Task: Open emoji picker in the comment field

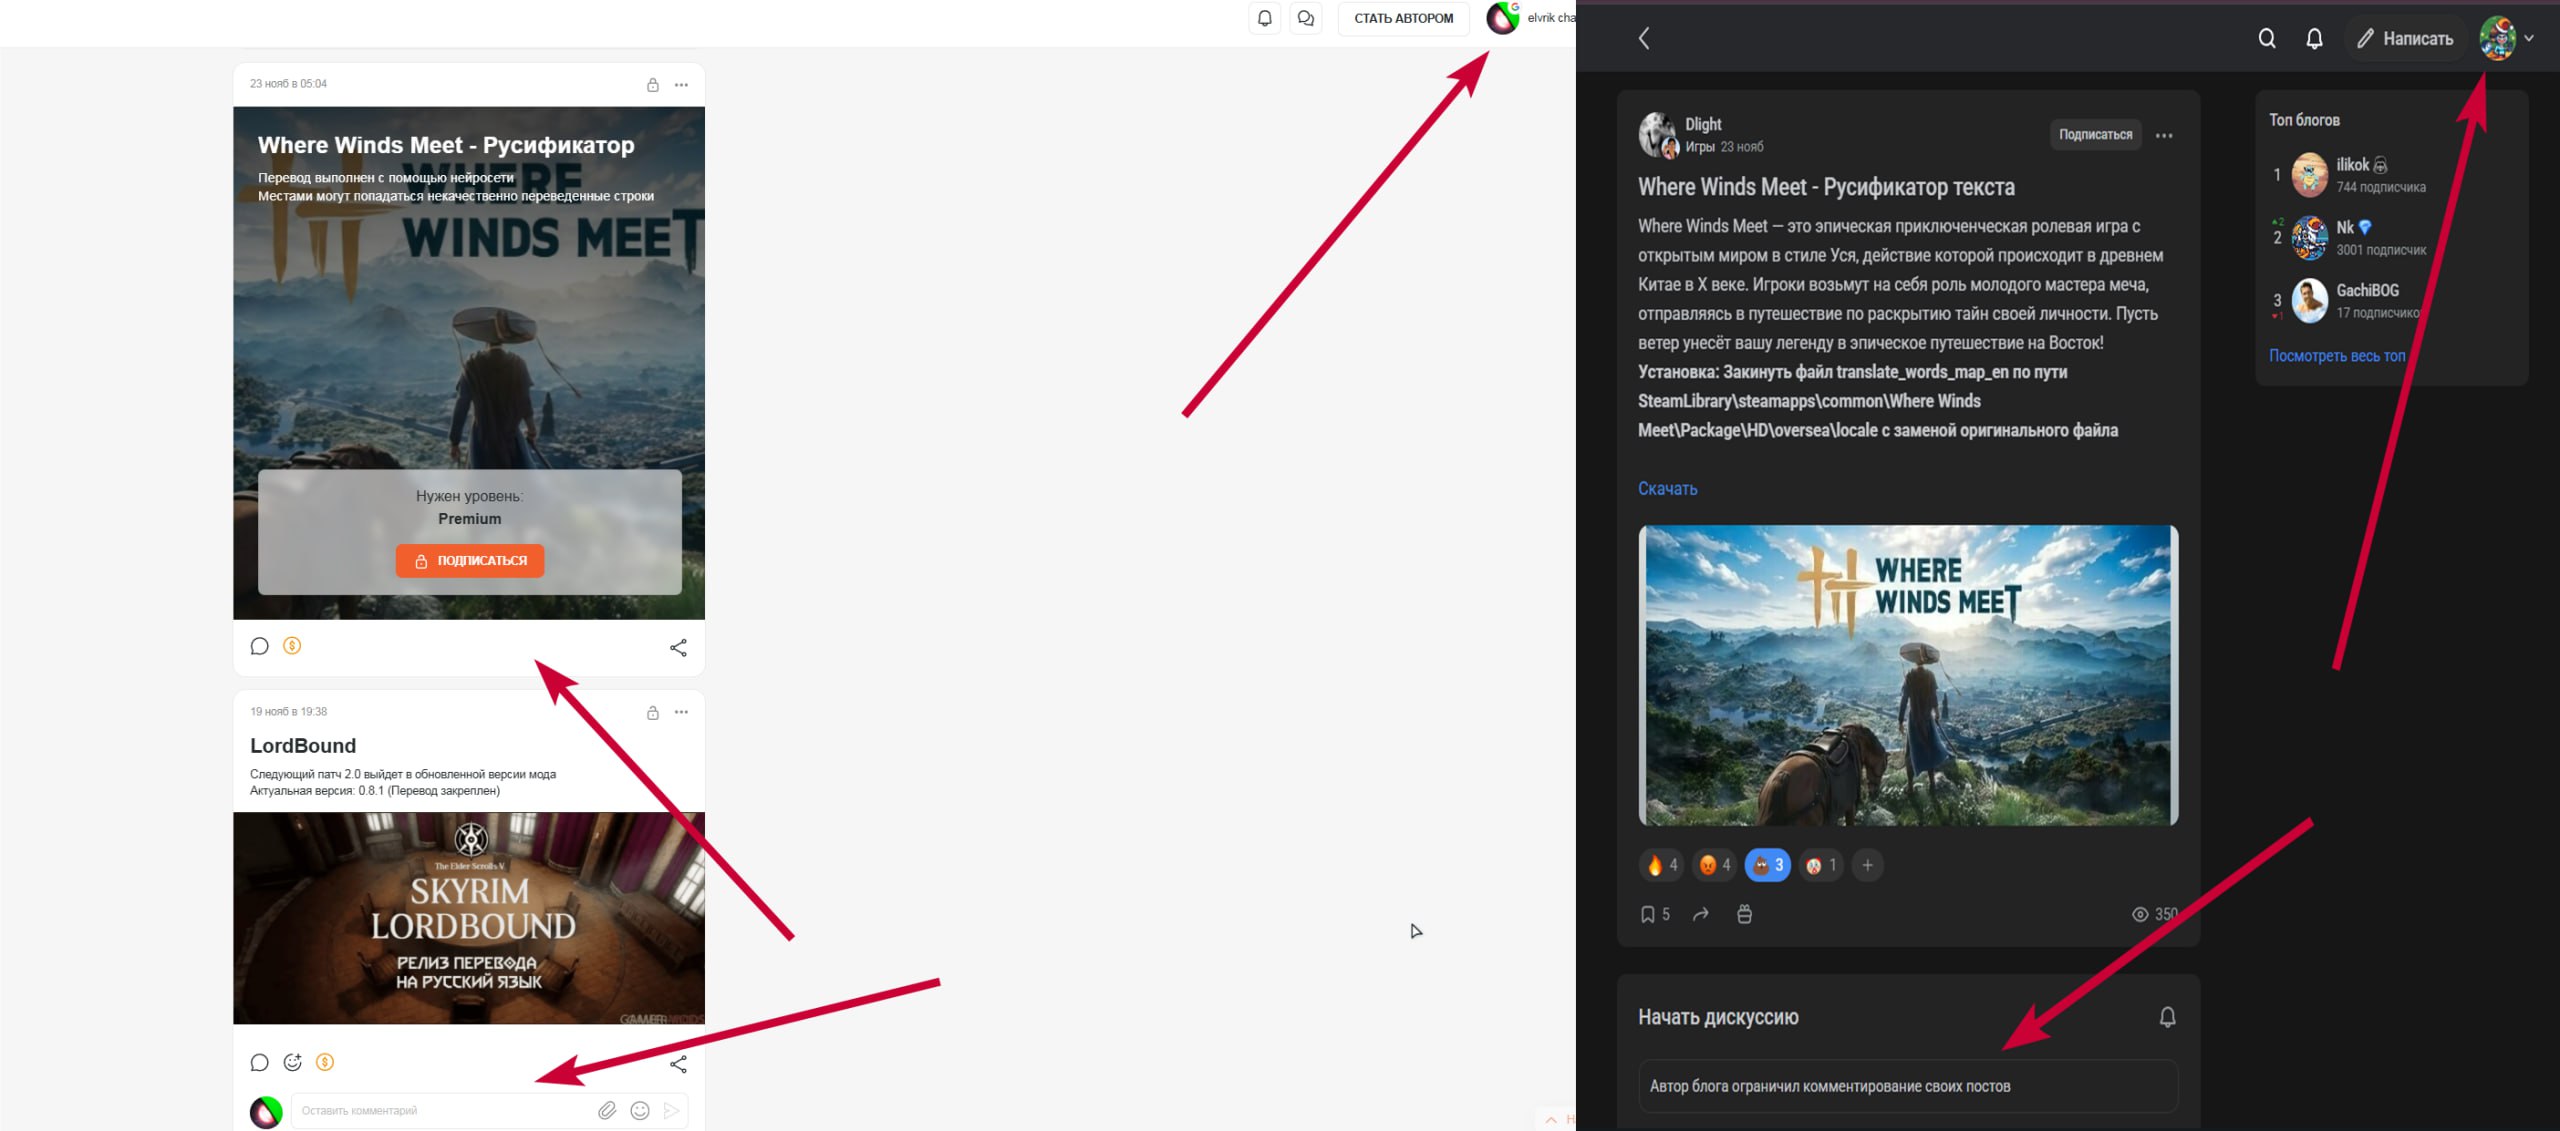Action: pyautogui.click(x=640, y=1110)
